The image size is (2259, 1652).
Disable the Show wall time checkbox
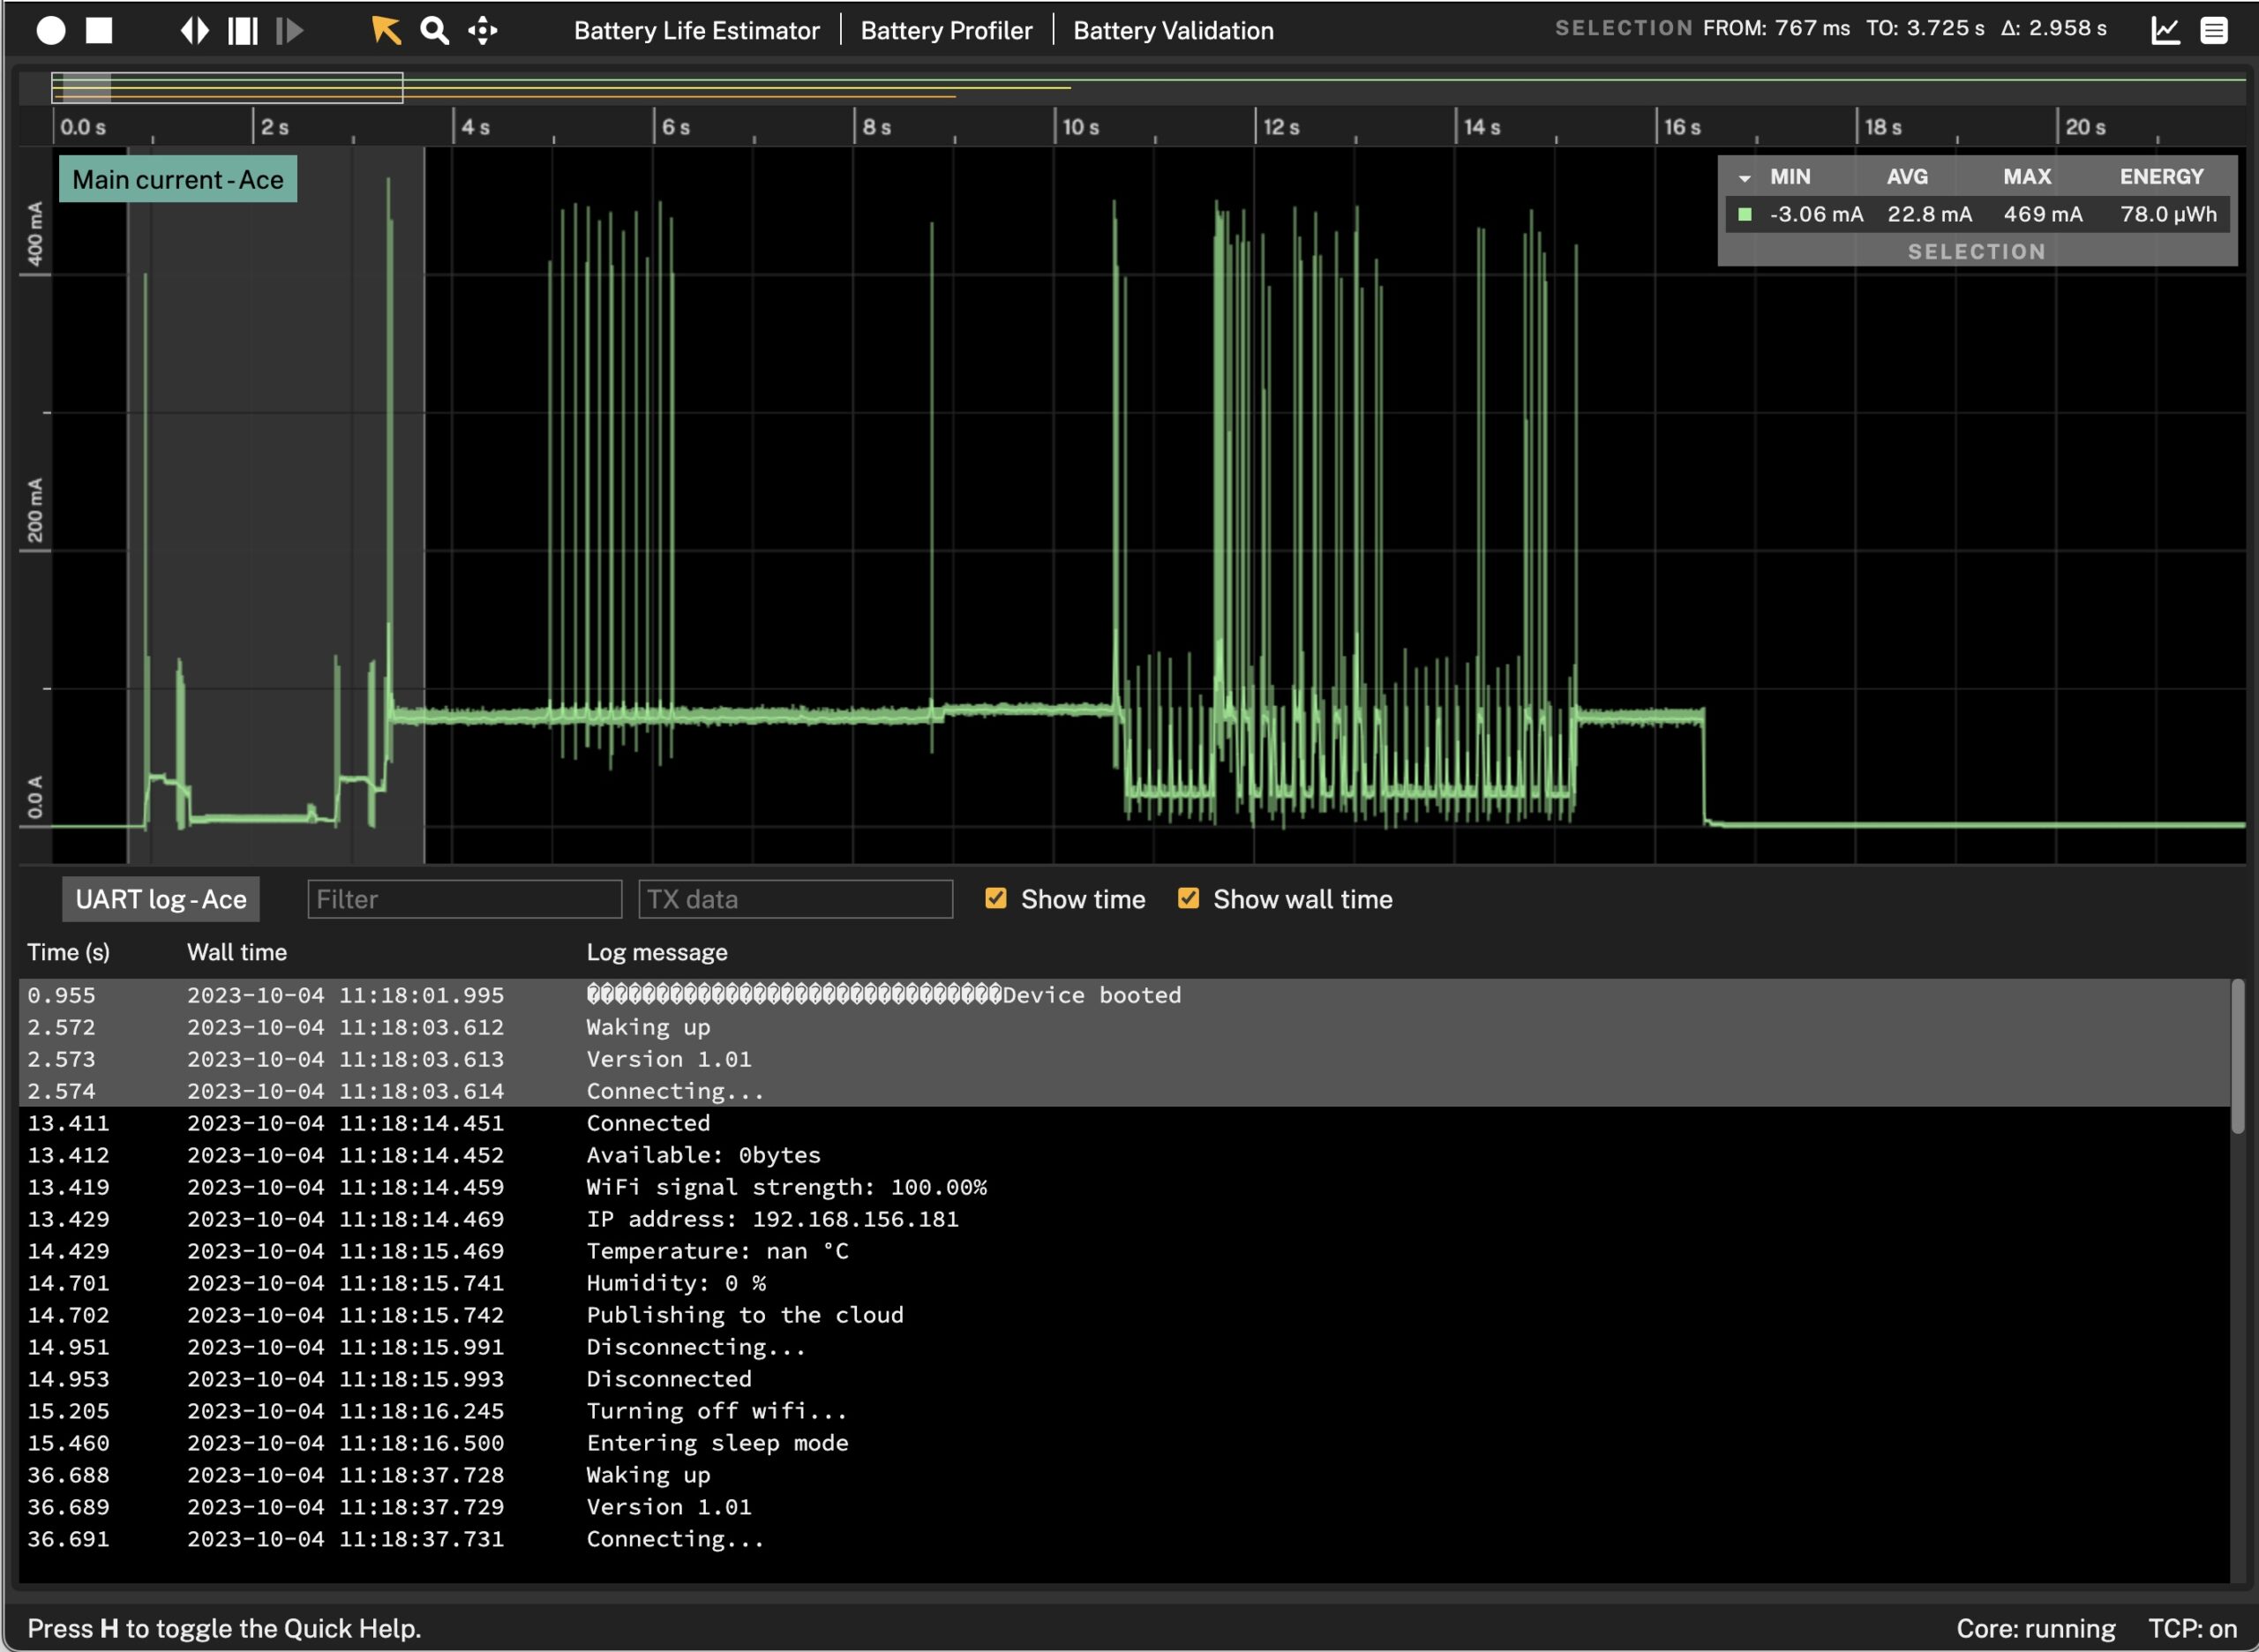(x=1188, y=899)
